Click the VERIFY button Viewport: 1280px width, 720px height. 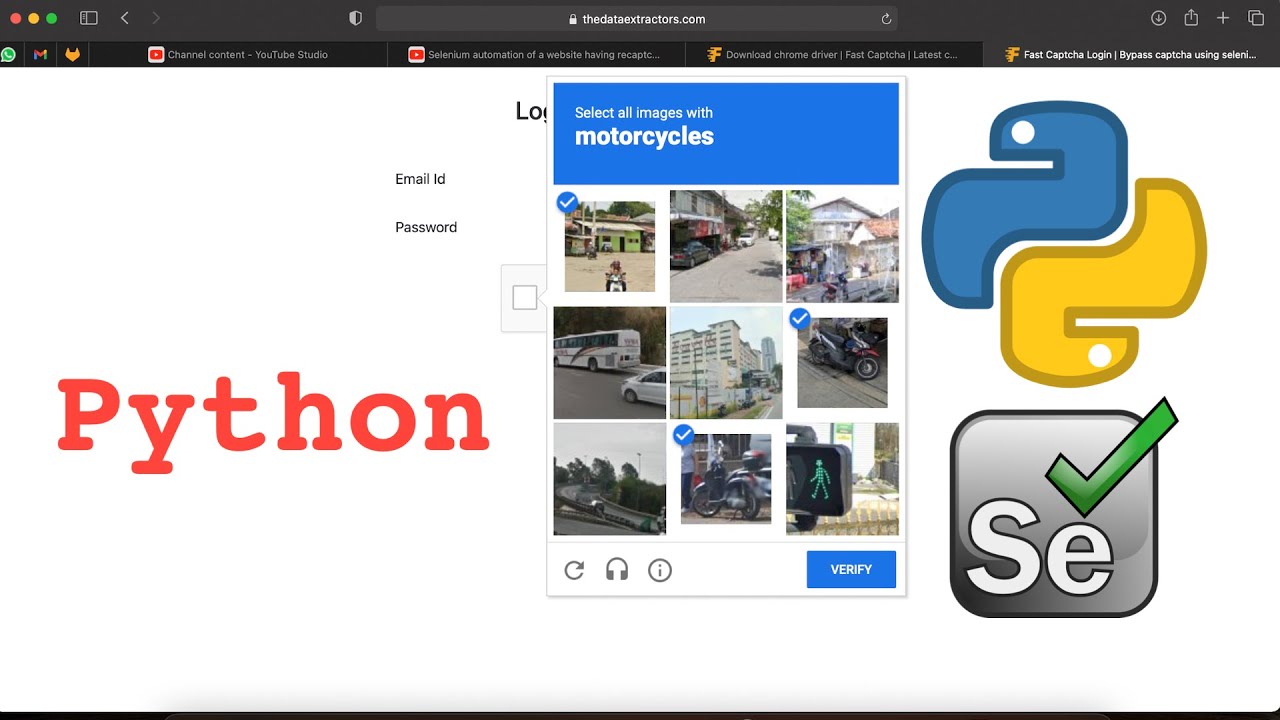(851, 569)
